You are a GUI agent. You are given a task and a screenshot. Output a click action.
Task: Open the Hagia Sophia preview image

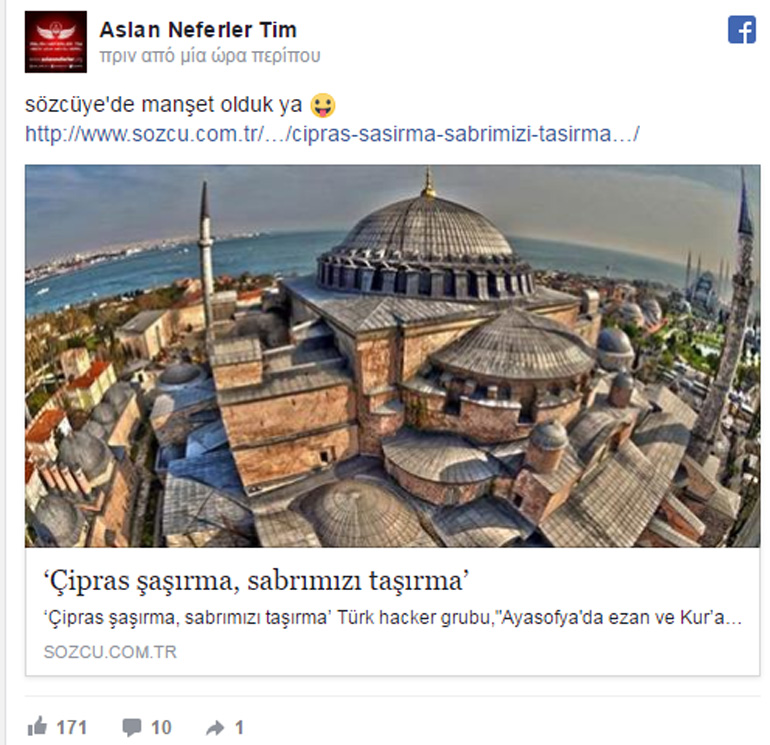point(392,356)
